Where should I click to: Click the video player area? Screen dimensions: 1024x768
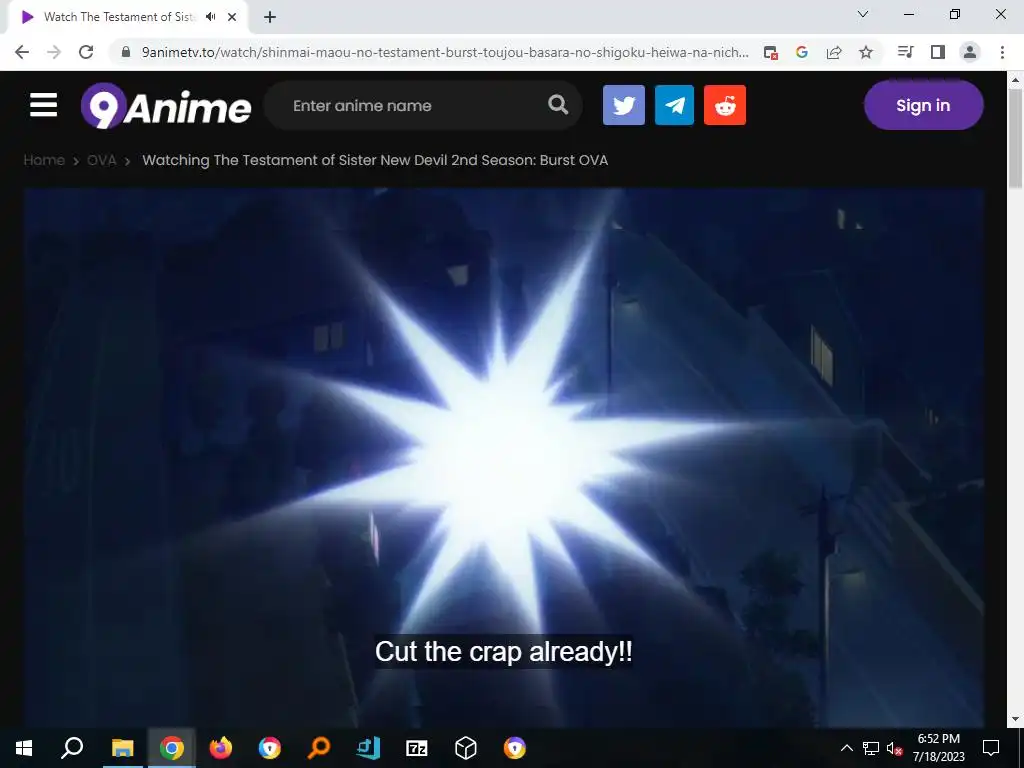[x=504, y=457]
